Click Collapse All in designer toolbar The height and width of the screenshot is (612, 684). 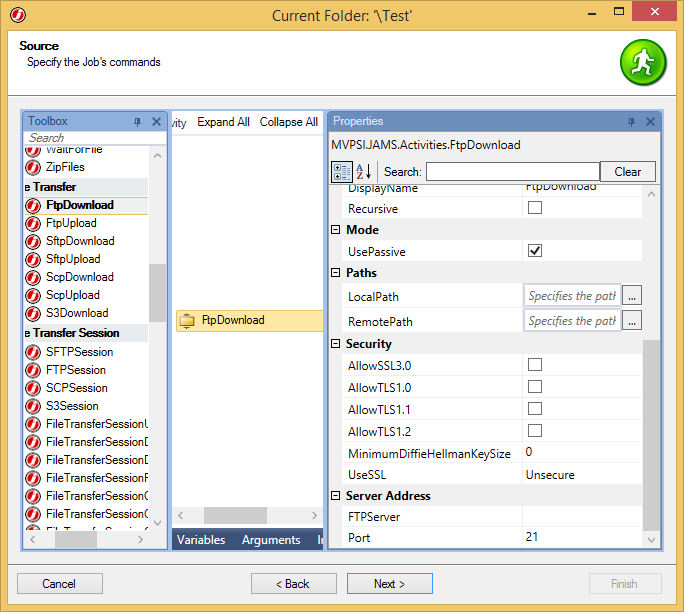[289, 122]
